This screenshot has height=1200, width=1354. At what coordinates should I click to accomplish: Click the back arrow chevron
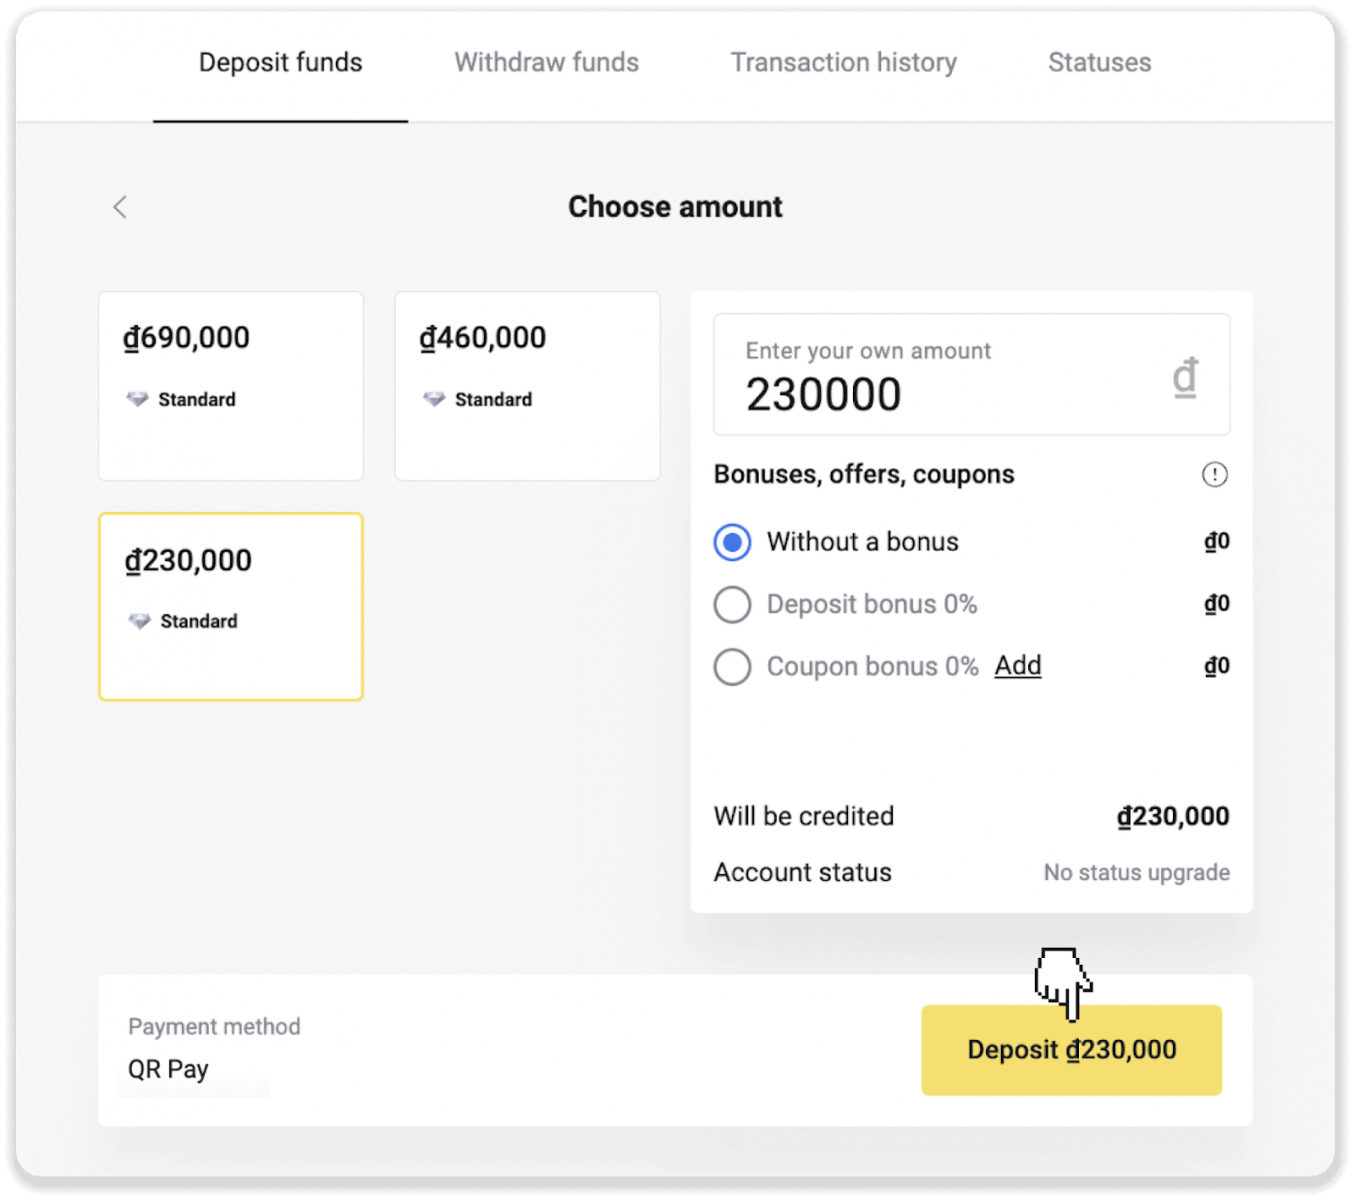[x=120, y=207]
